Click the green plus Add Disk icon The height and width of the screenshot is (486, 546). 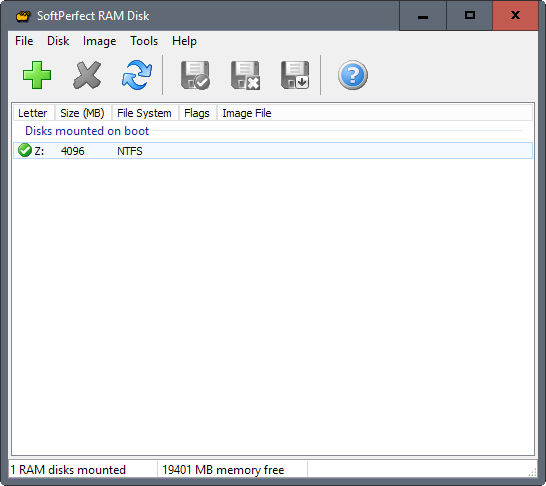[37, 75]
